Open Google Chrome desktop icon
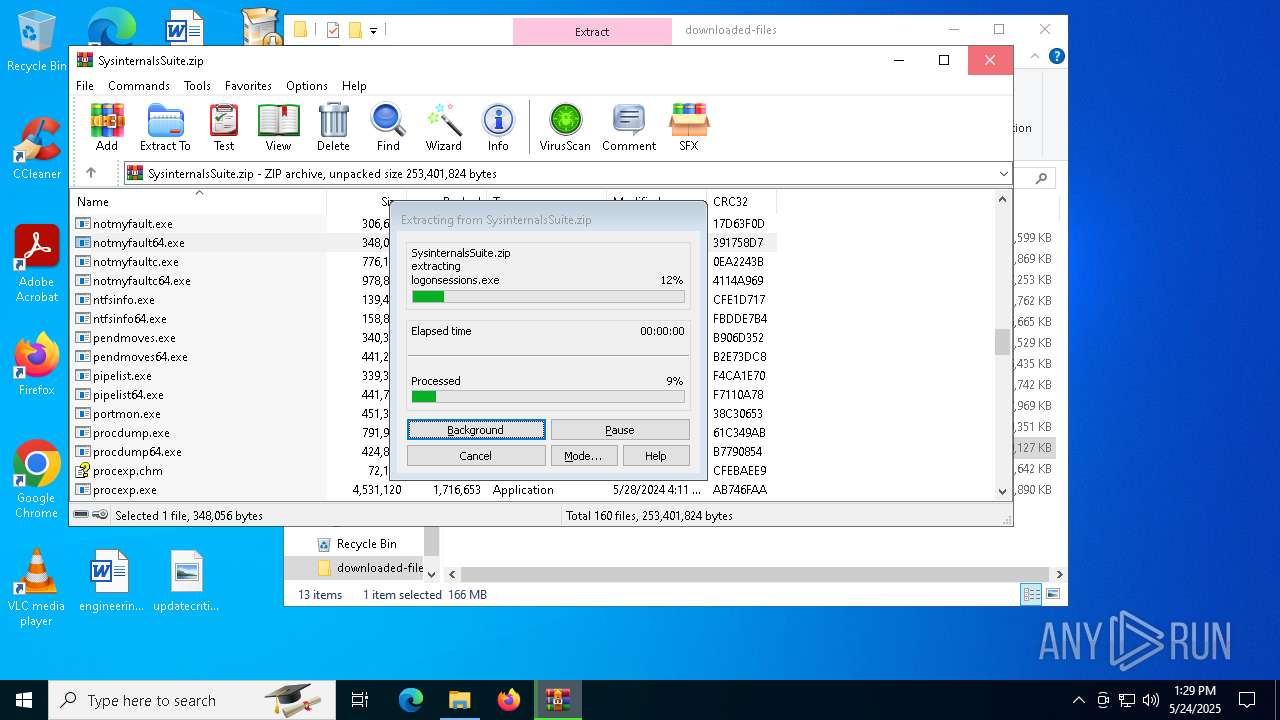Viewport: 1280px width, 720px height. [37, 480]
